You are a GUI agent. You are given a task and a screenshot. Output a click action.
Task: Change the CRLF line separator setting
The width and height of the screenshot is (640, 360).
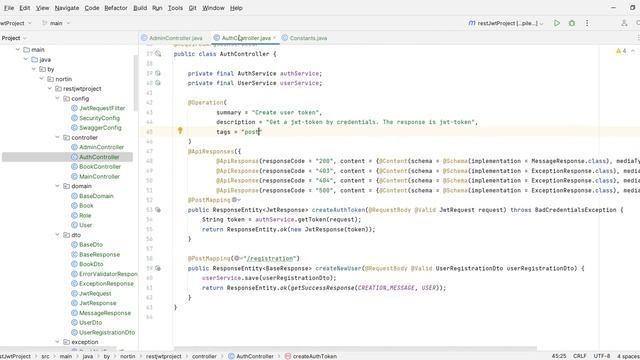point(580,356)
